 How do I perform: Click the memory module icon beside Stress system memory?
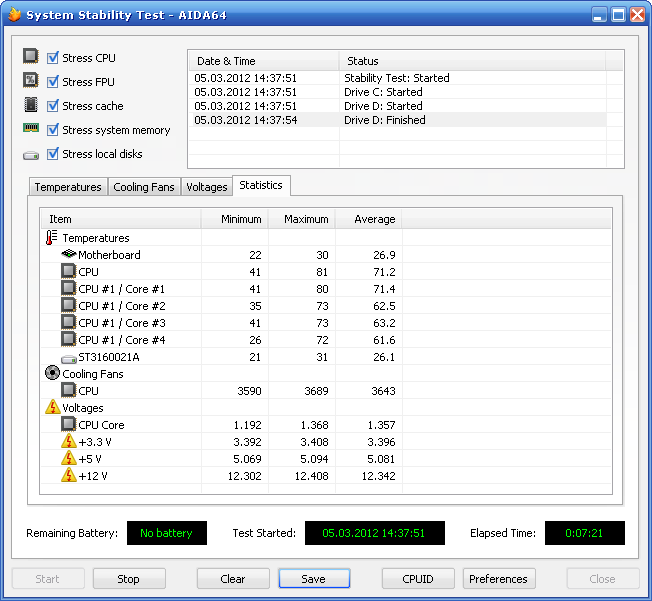click(31, 130)
